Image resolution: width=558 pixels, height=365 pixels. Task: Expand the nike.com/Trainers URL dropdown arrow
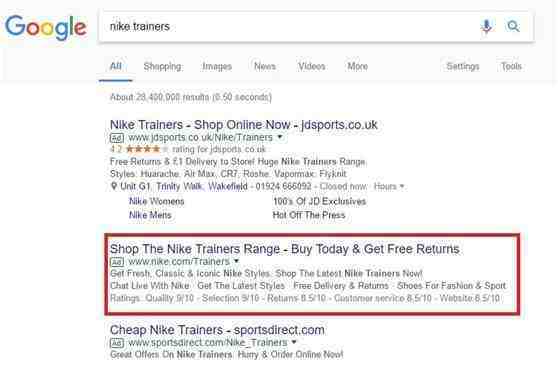click(236, 261)
